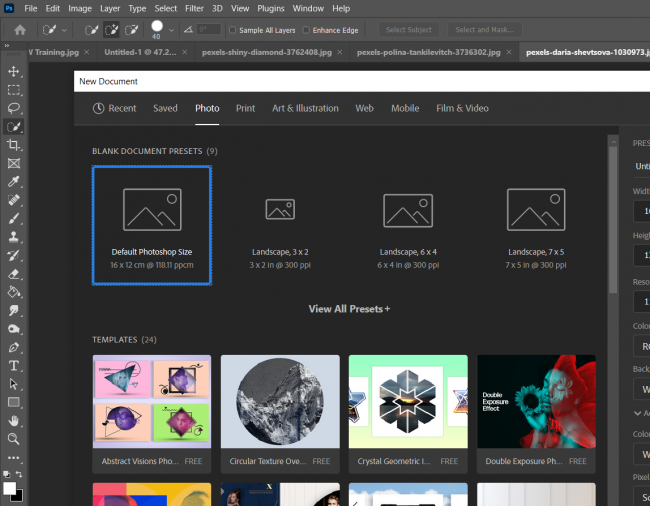This screenshot has height=506, width=650.
Task: Click the background color swatch
Action: pyautogui.click(x=19, y=496)
